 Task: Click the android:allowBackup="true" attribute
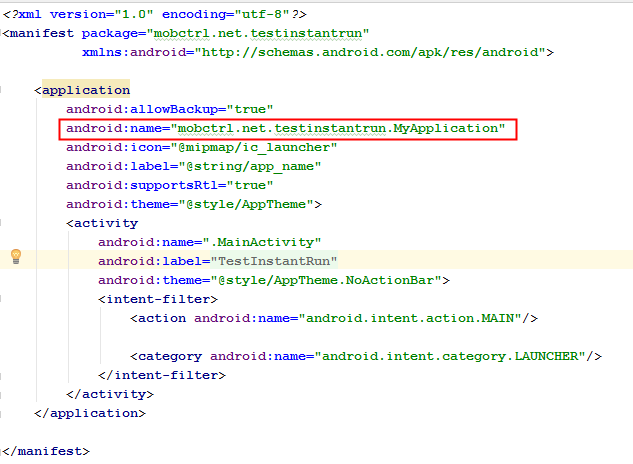click(170, 109)
